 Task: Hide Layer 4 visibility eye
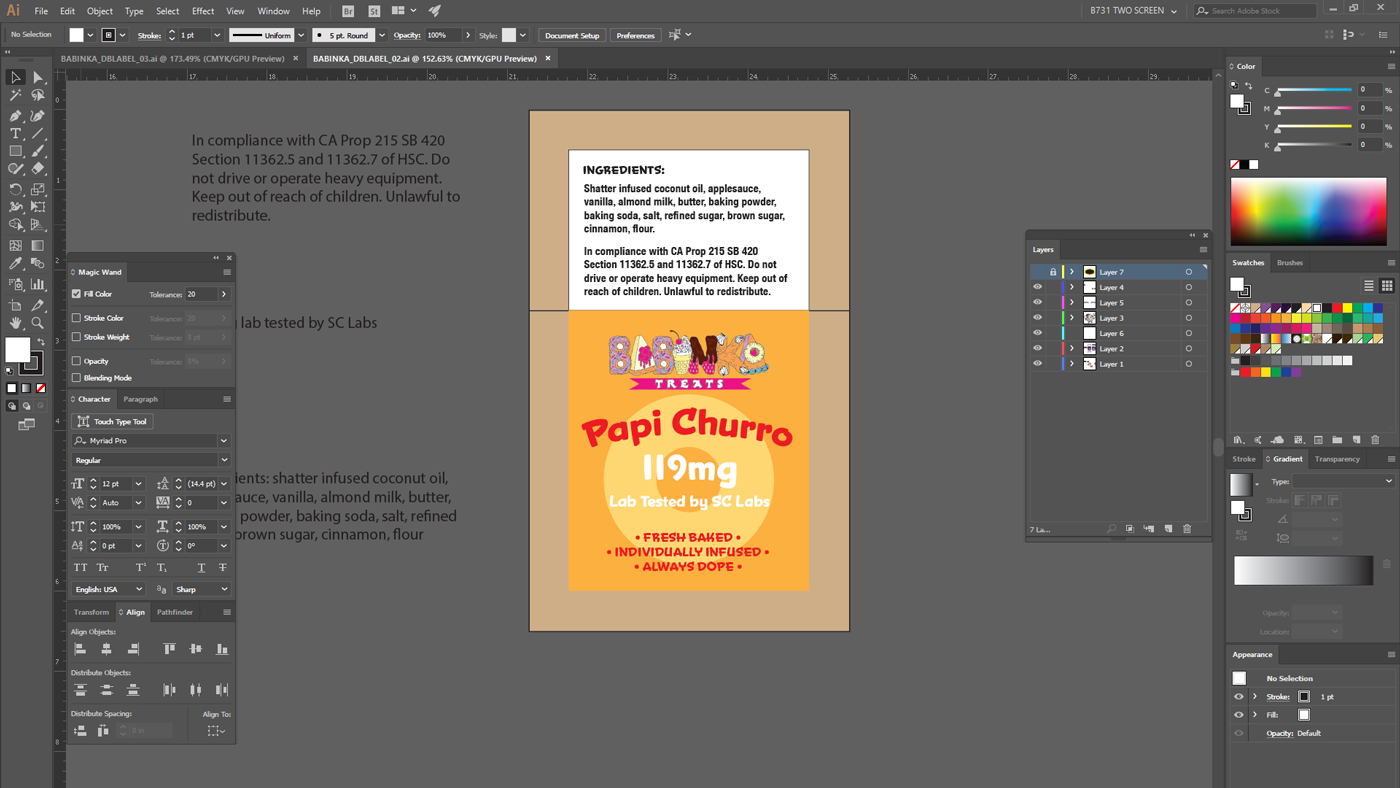[x=1037, y=287]
